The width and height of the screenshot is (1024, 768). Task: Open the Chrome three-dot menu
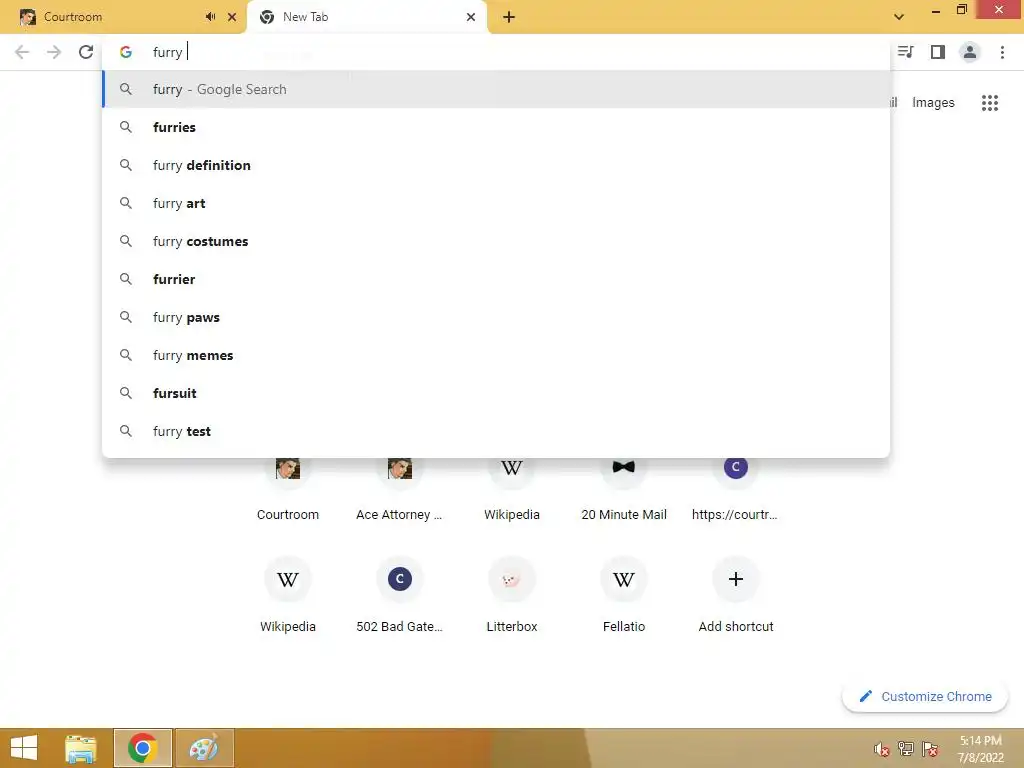point(1002,52)
